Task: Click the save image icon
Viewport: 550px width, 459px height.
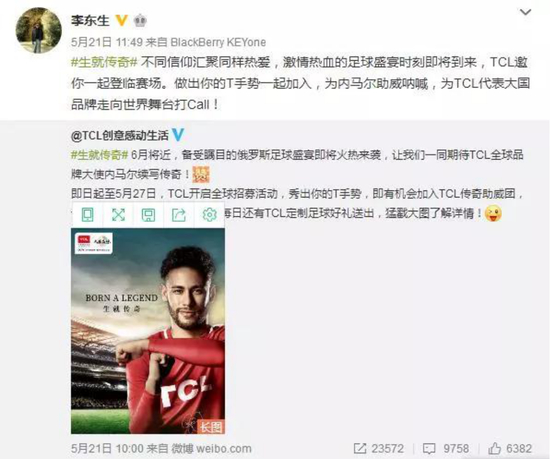Action: (148, 215)
